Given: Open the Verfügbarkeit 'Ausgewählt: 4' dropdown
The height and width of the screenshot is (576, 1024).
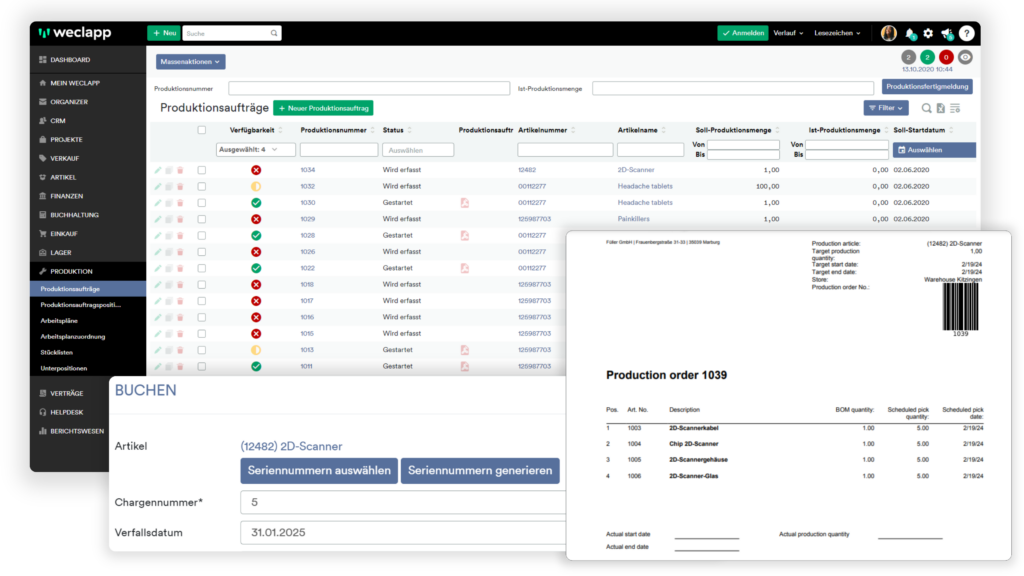Looking at the screenshot, I should coord(256,150).
